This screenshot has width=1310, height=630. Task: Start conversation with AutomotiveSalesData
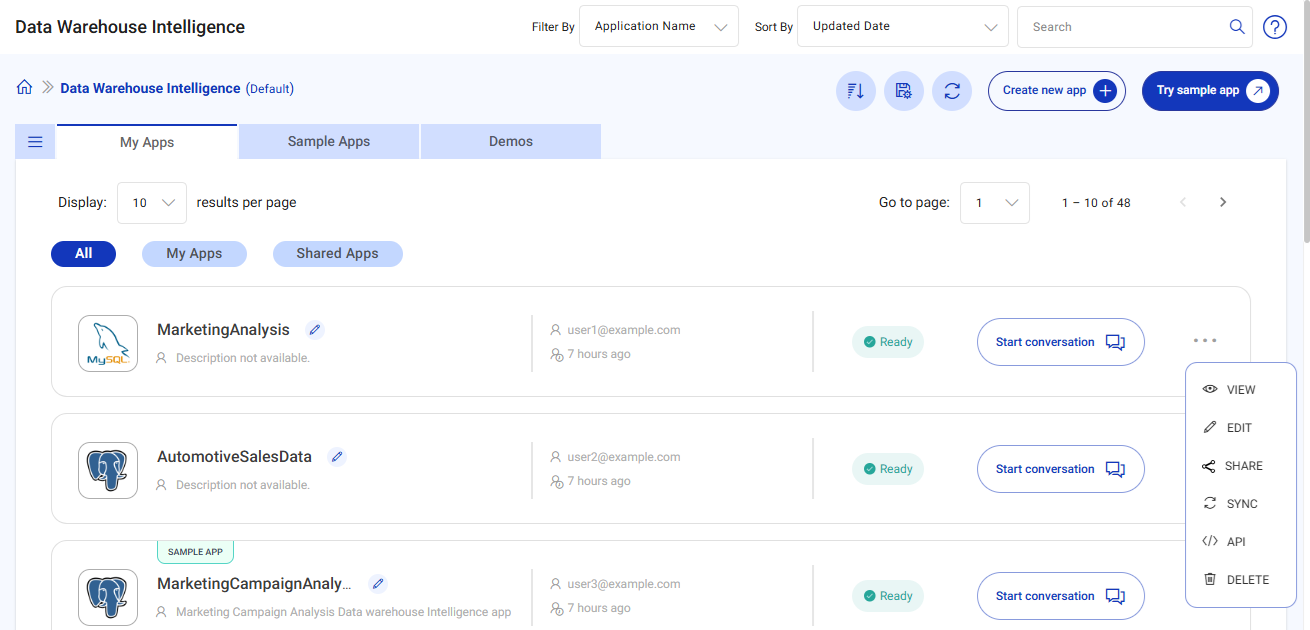pyautogui.click(x=1060, y=468)
